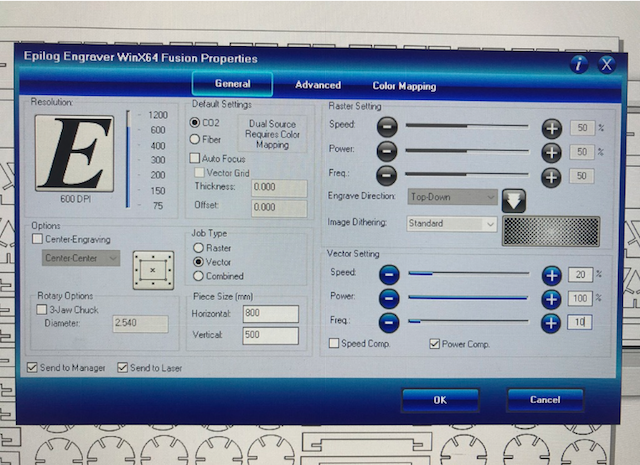Screen dimensions: 640x465
Task: Select 150 in resolution scale
Action: [158, 191]
